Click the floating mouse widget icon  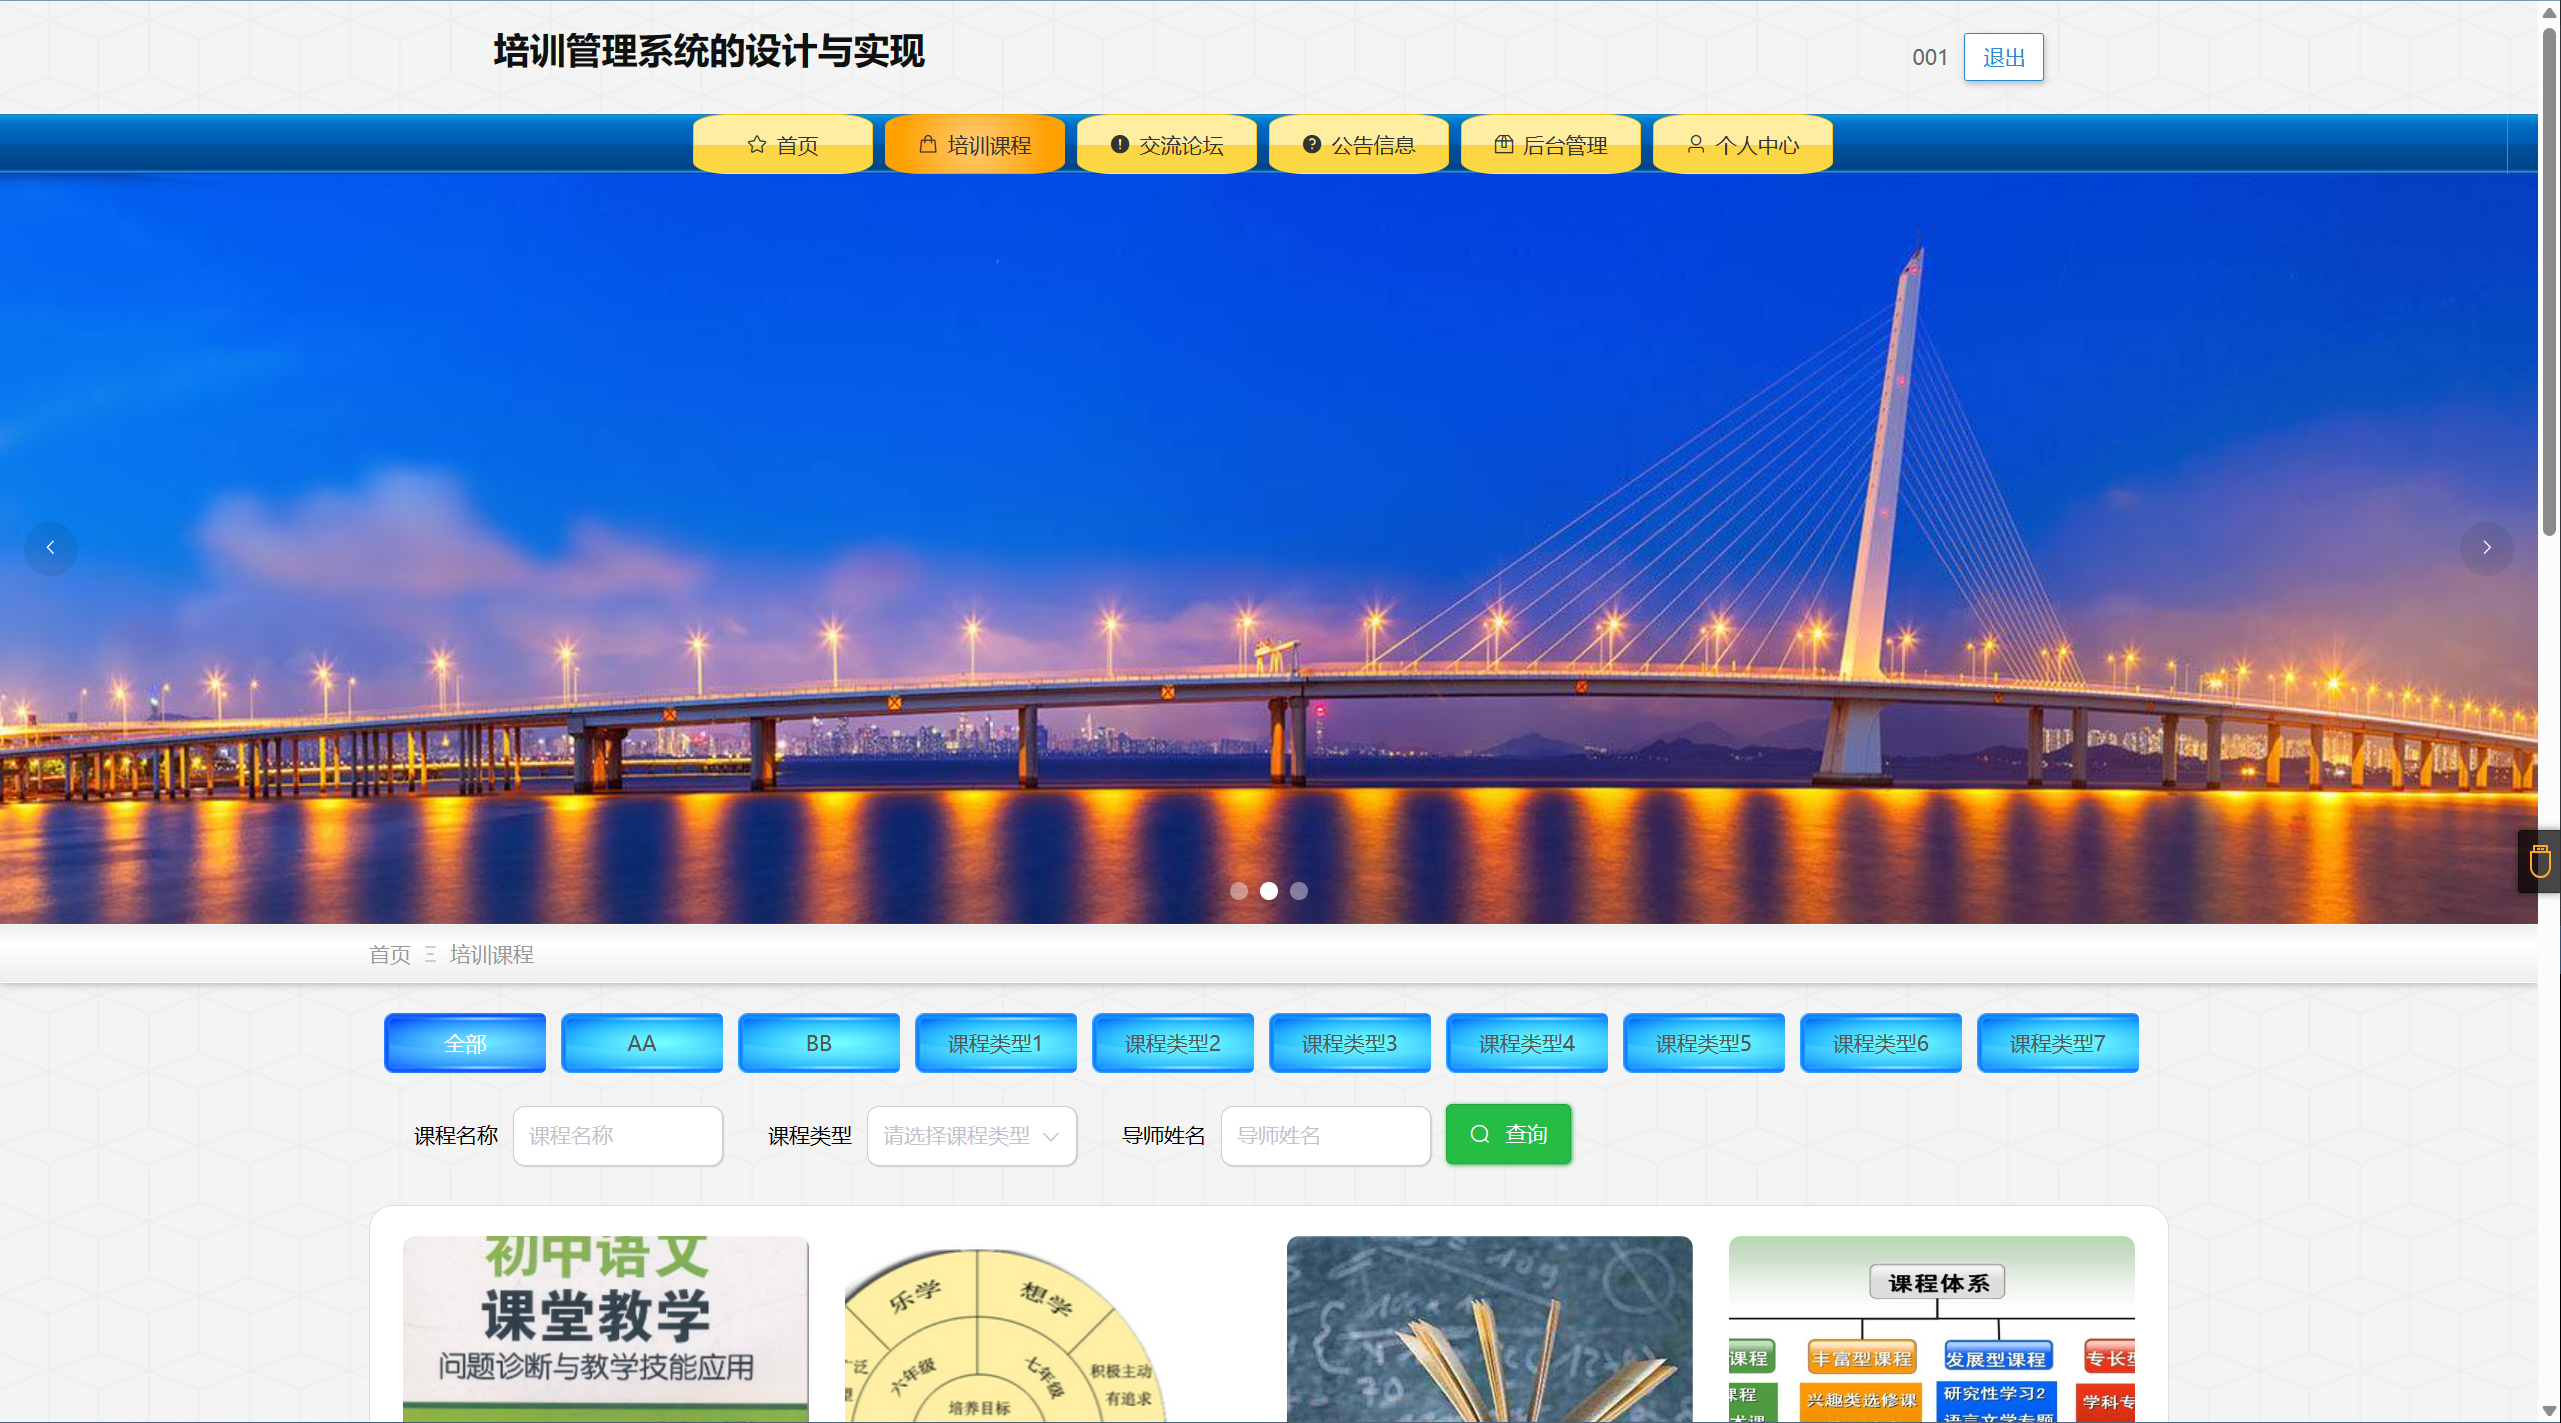click(x=2540, y=861)
